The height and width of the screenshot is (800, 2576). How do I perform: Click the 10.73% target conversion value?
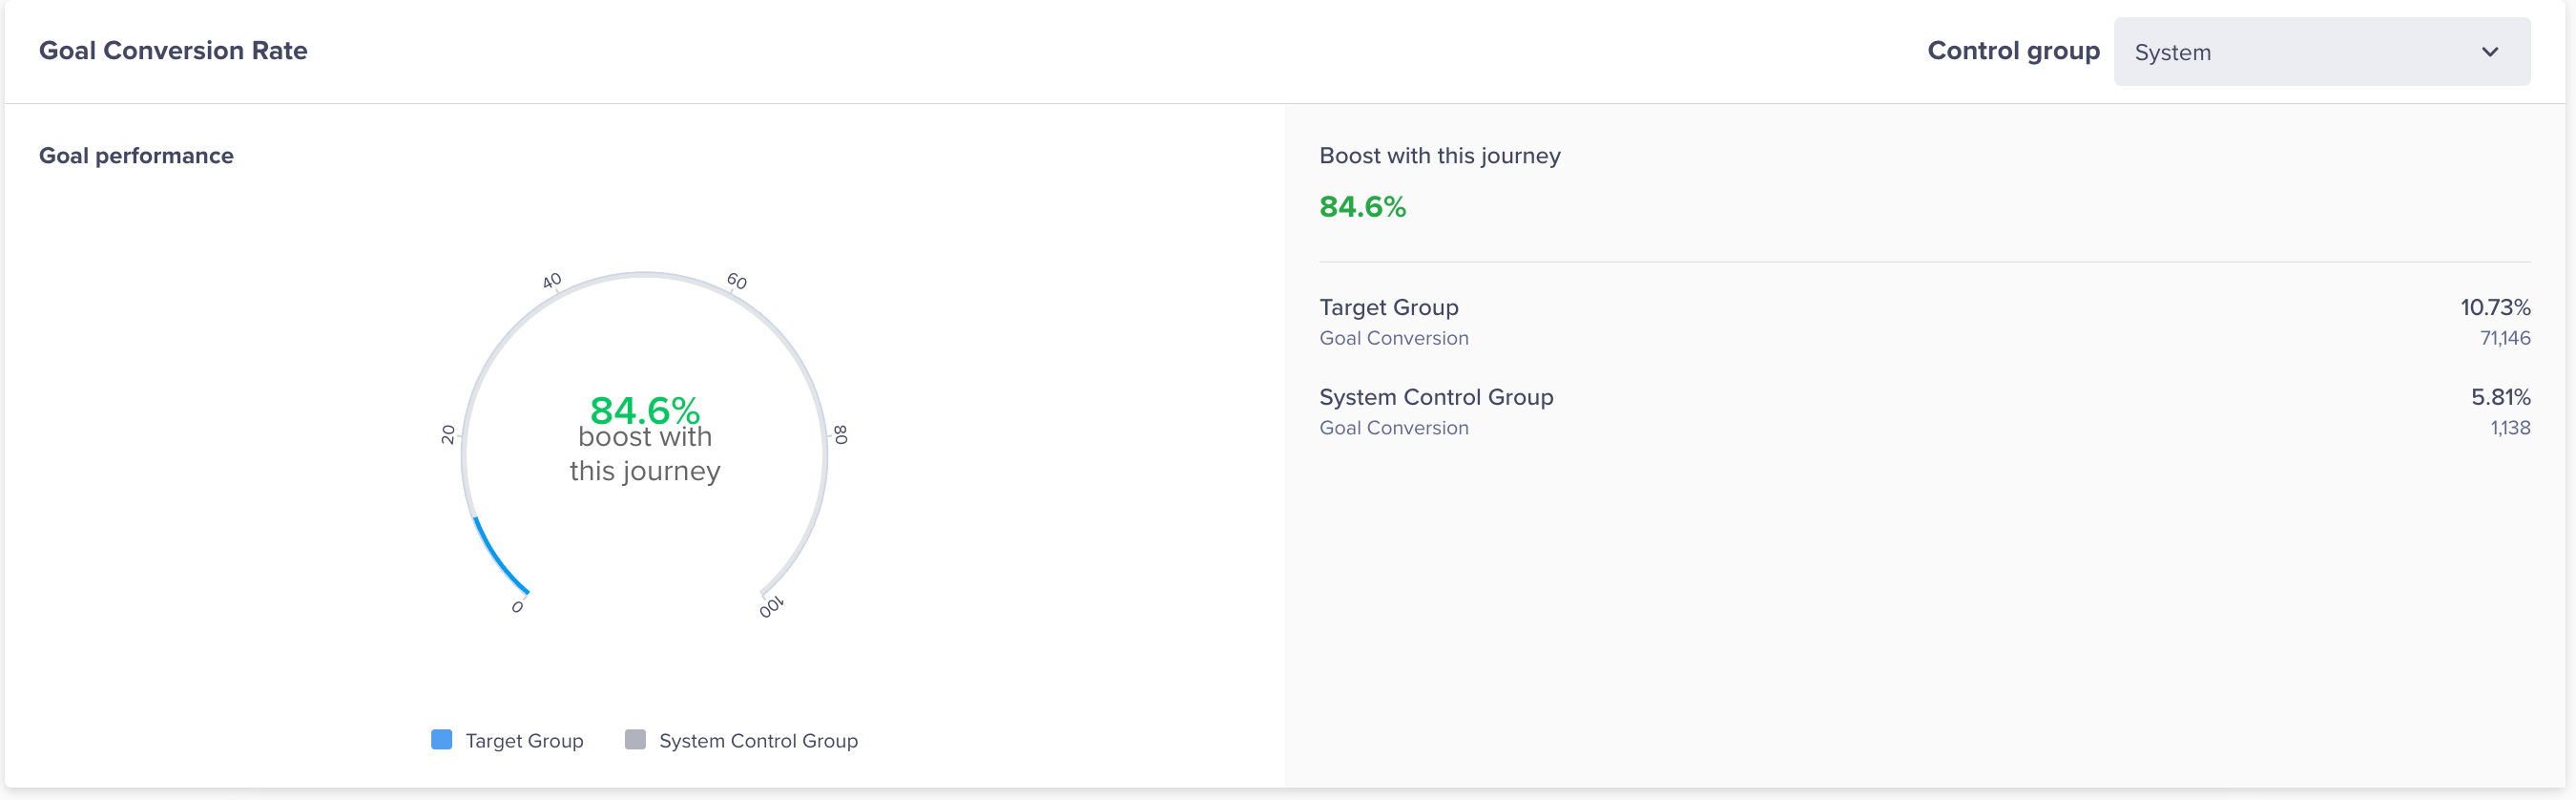[2494, 308]
